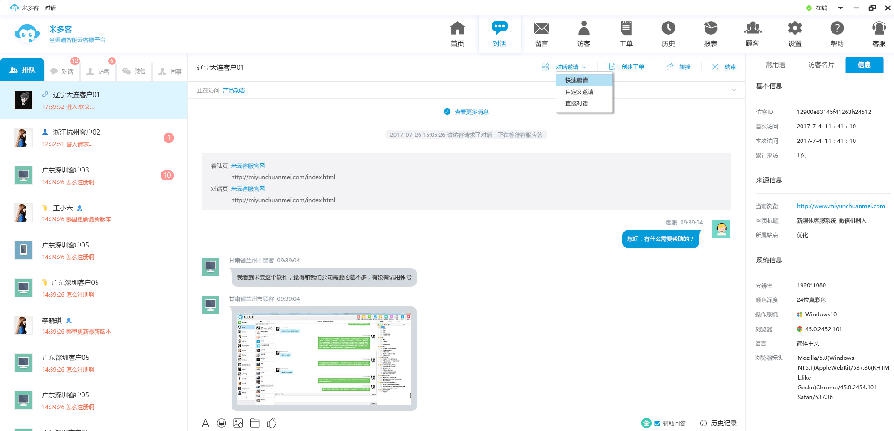This screenshot has height=431, width=894.
Task: Click the grey visitor text message bubble
Action: click(323, 278)
